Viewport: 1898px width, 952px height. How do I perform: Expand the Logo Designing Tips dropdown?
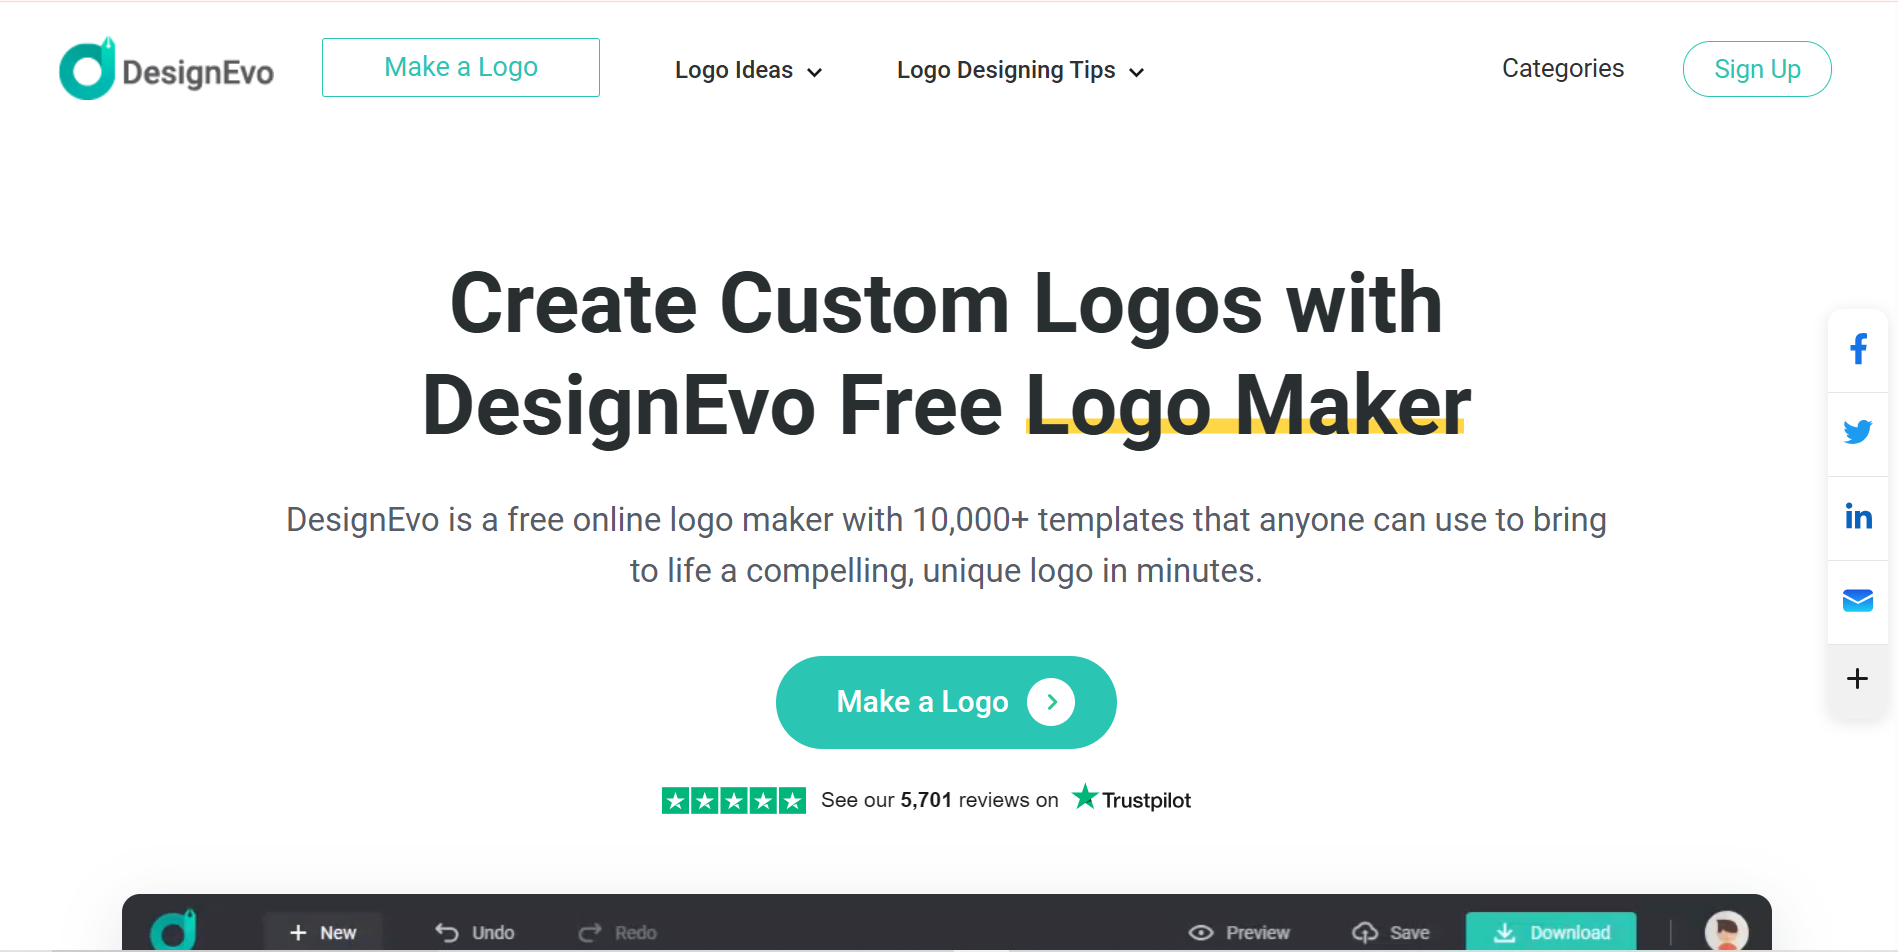(x=1020, y=70)
